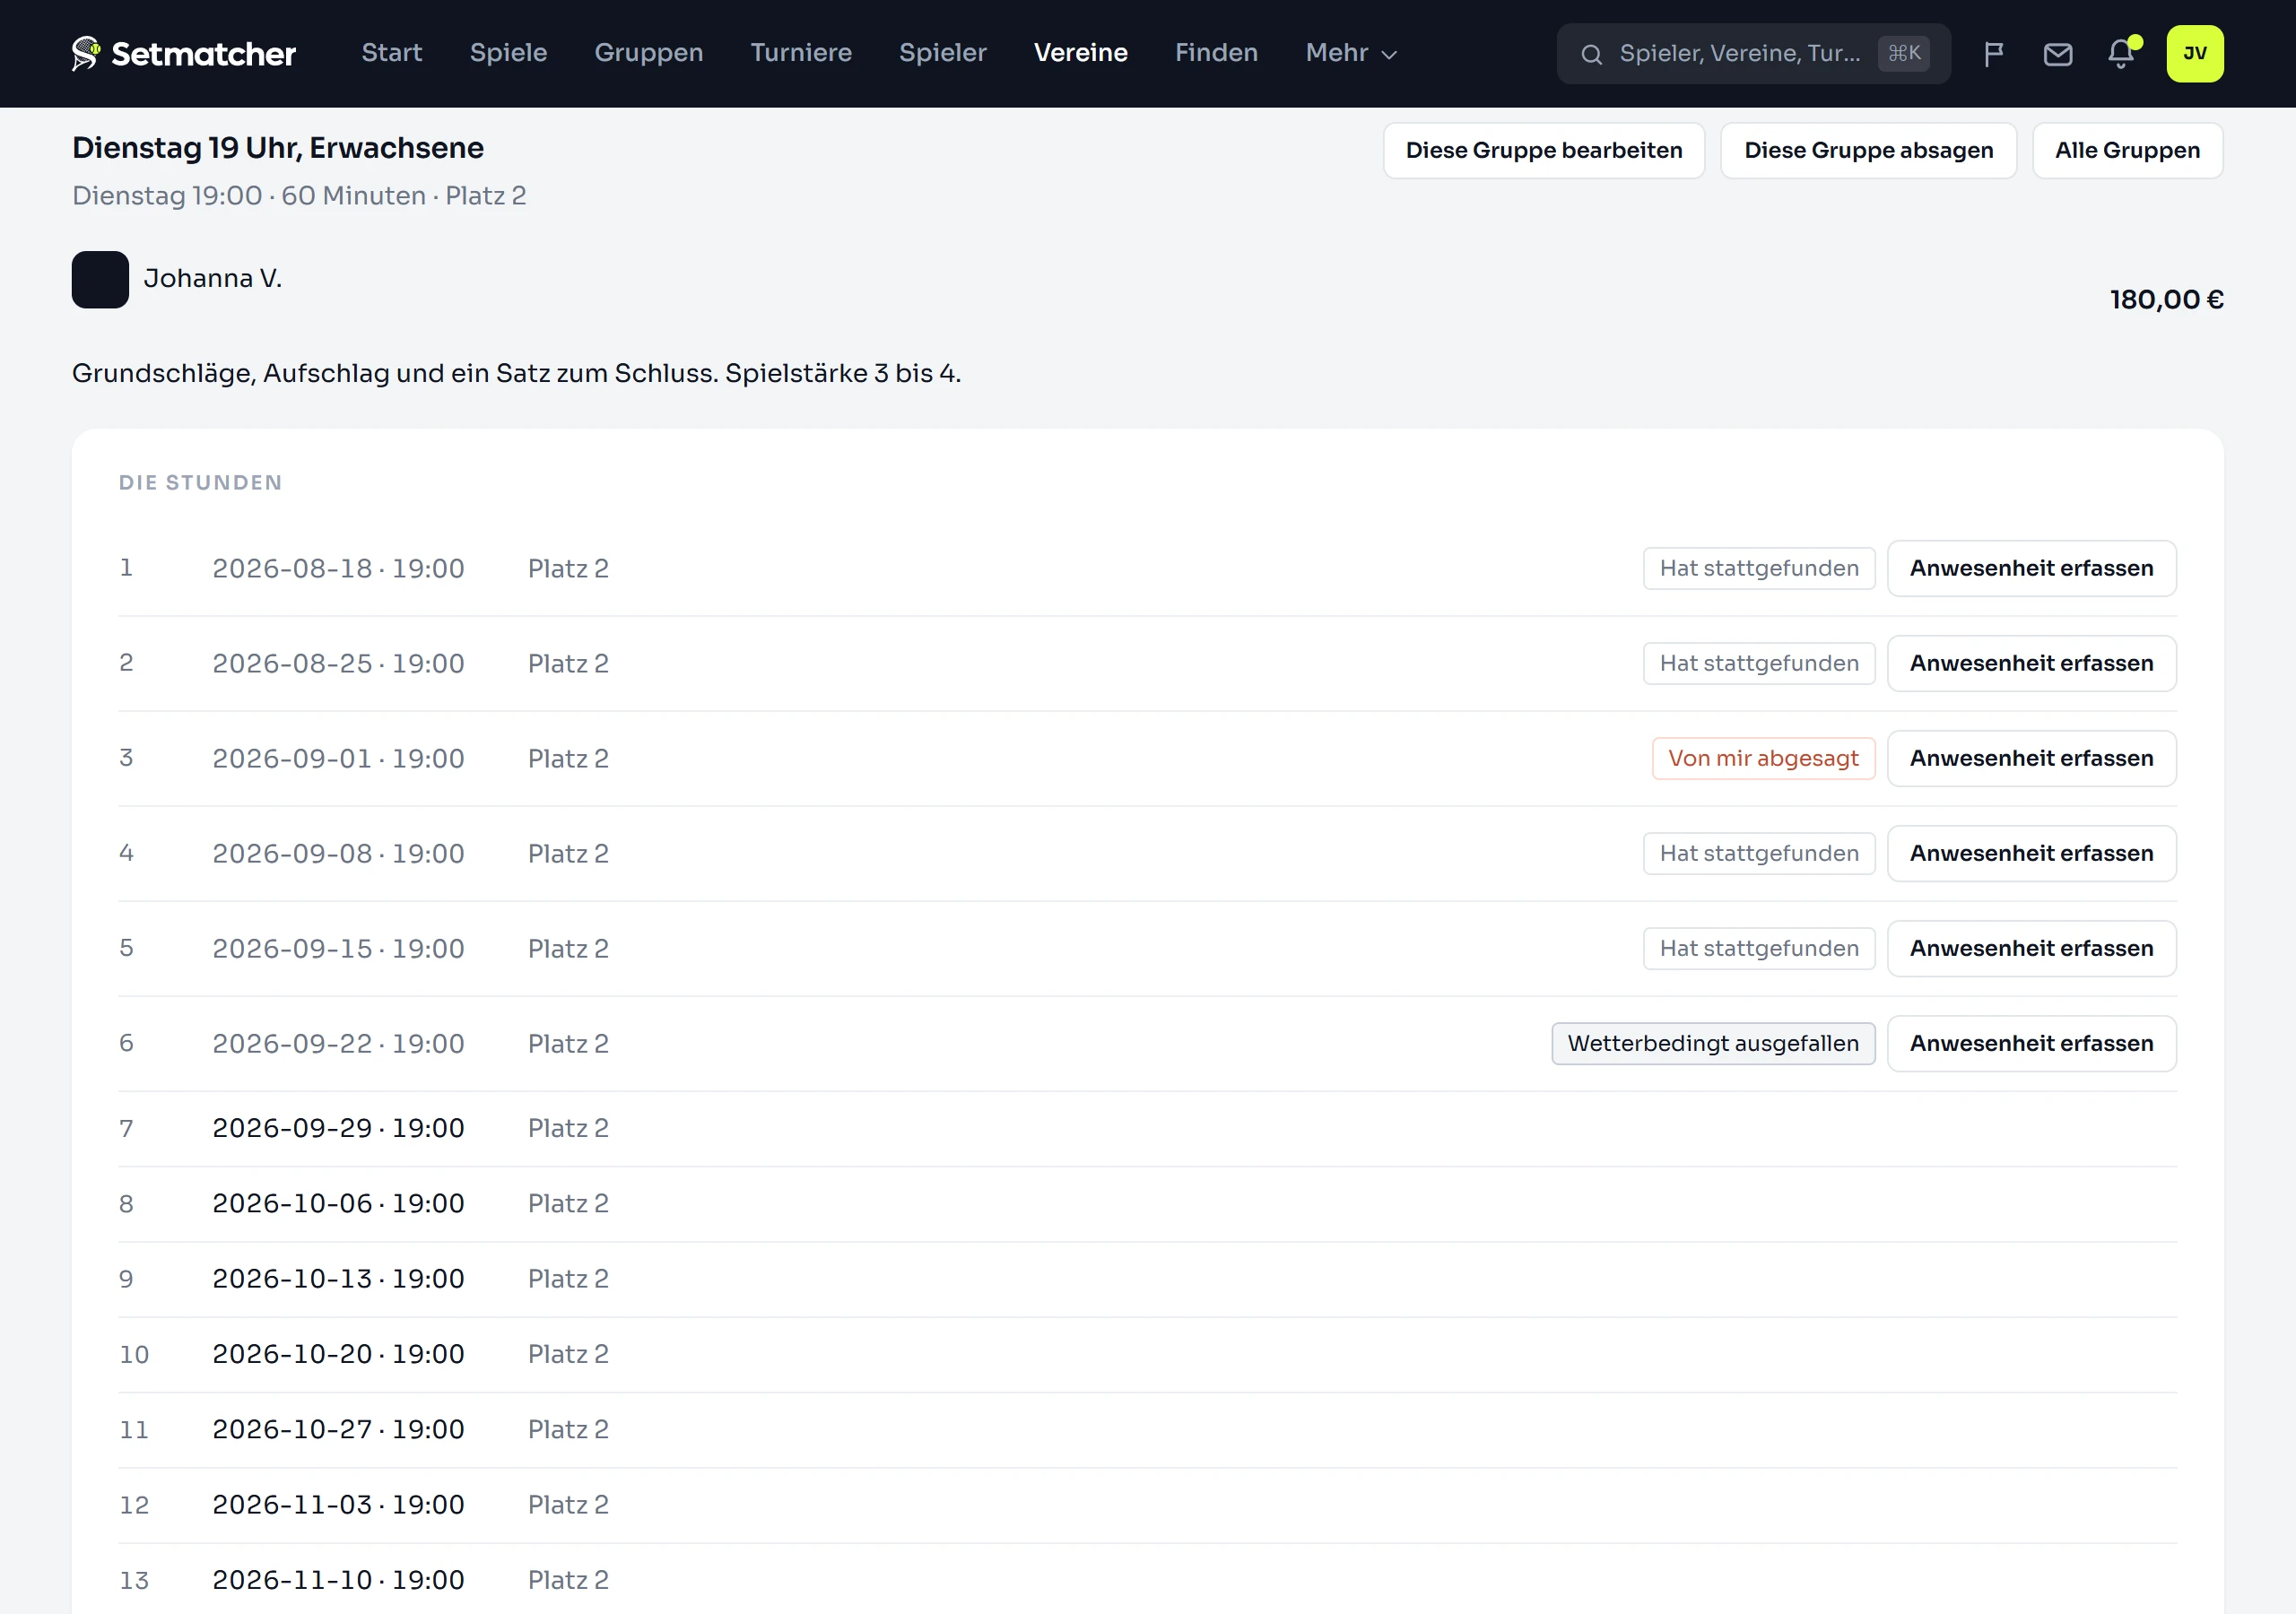Screen dimensions: 2296x1614
Task: Open the Turniere menu item
Action: [801, 53]
